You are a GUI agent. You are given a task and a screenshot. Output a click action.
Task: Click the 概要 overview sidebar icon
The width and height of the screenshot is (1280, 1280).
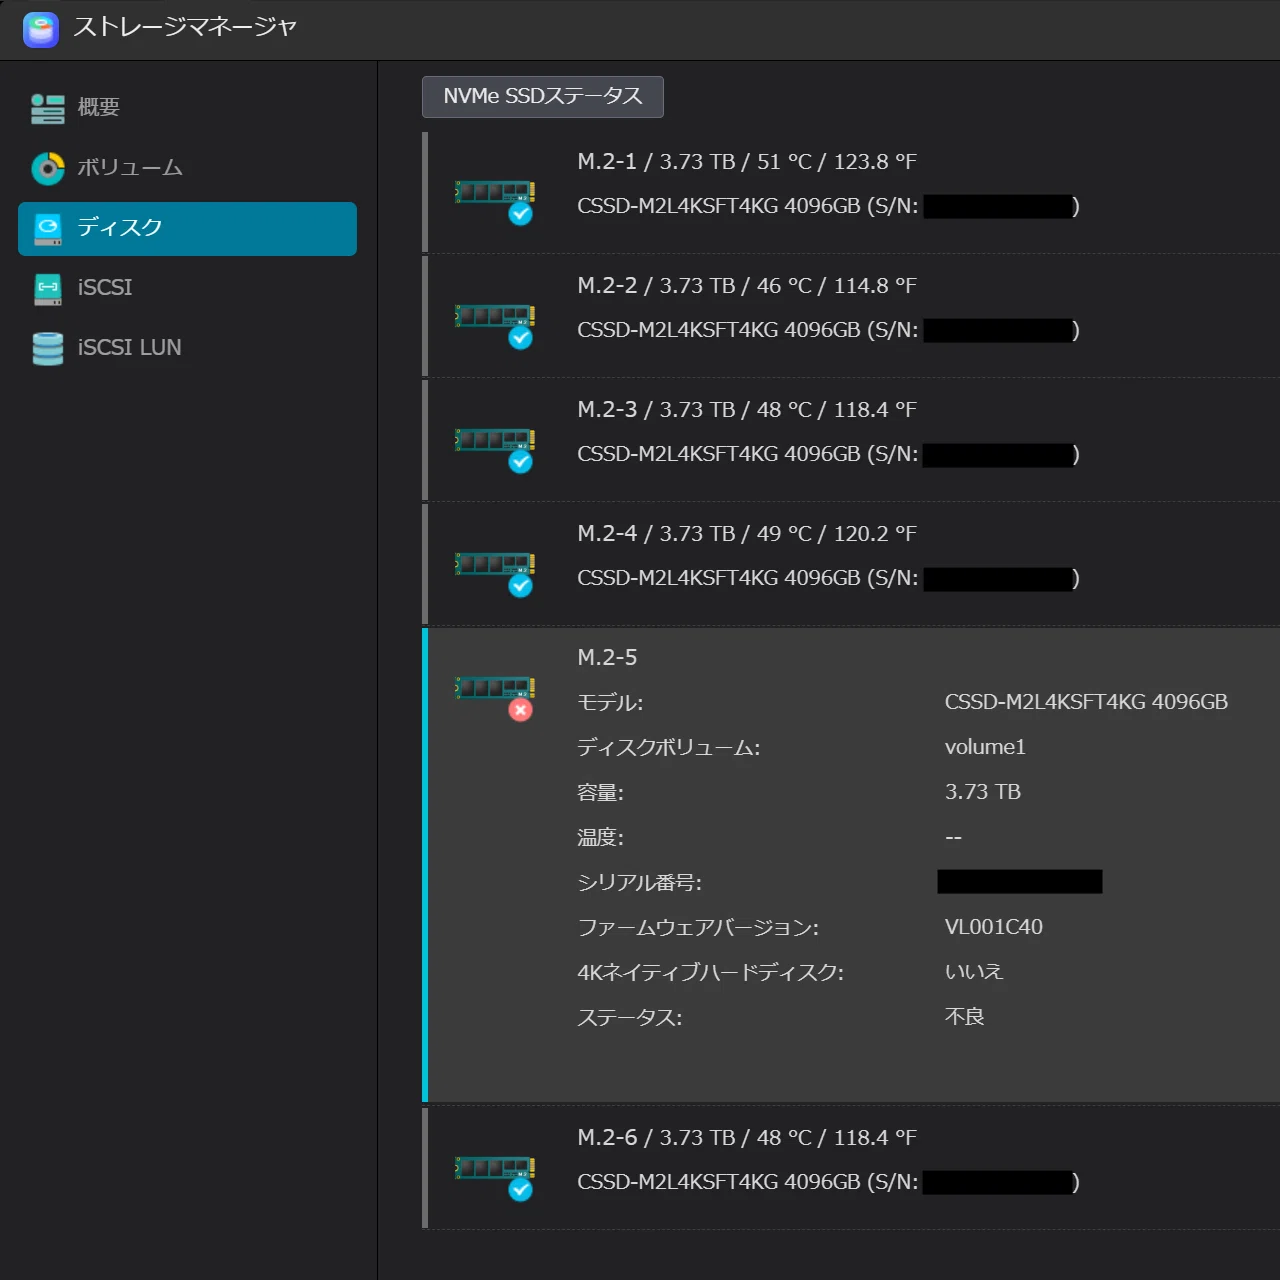[47, 108]
